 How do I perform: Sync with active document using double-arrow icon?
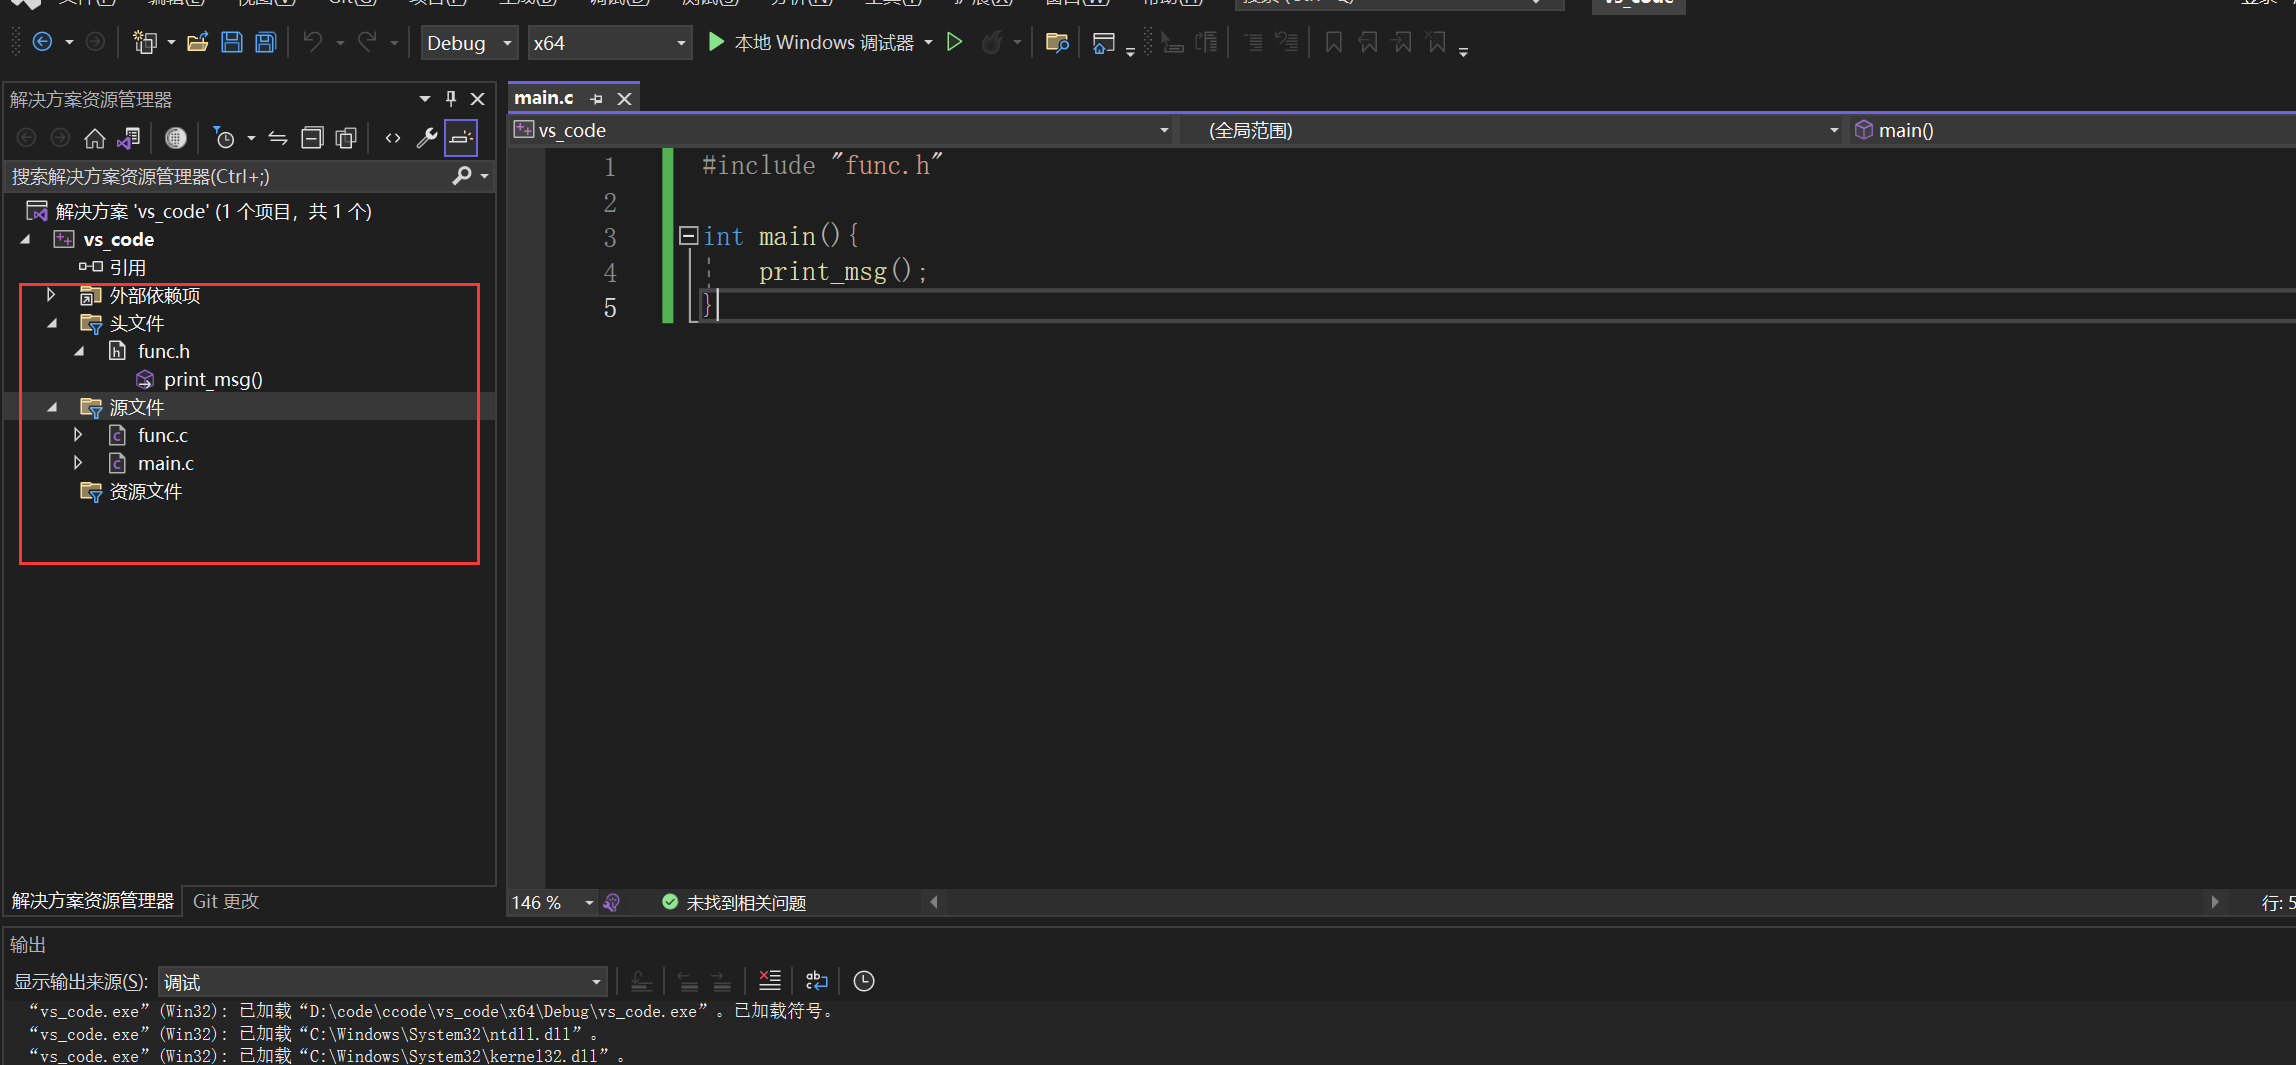[278, 138]
